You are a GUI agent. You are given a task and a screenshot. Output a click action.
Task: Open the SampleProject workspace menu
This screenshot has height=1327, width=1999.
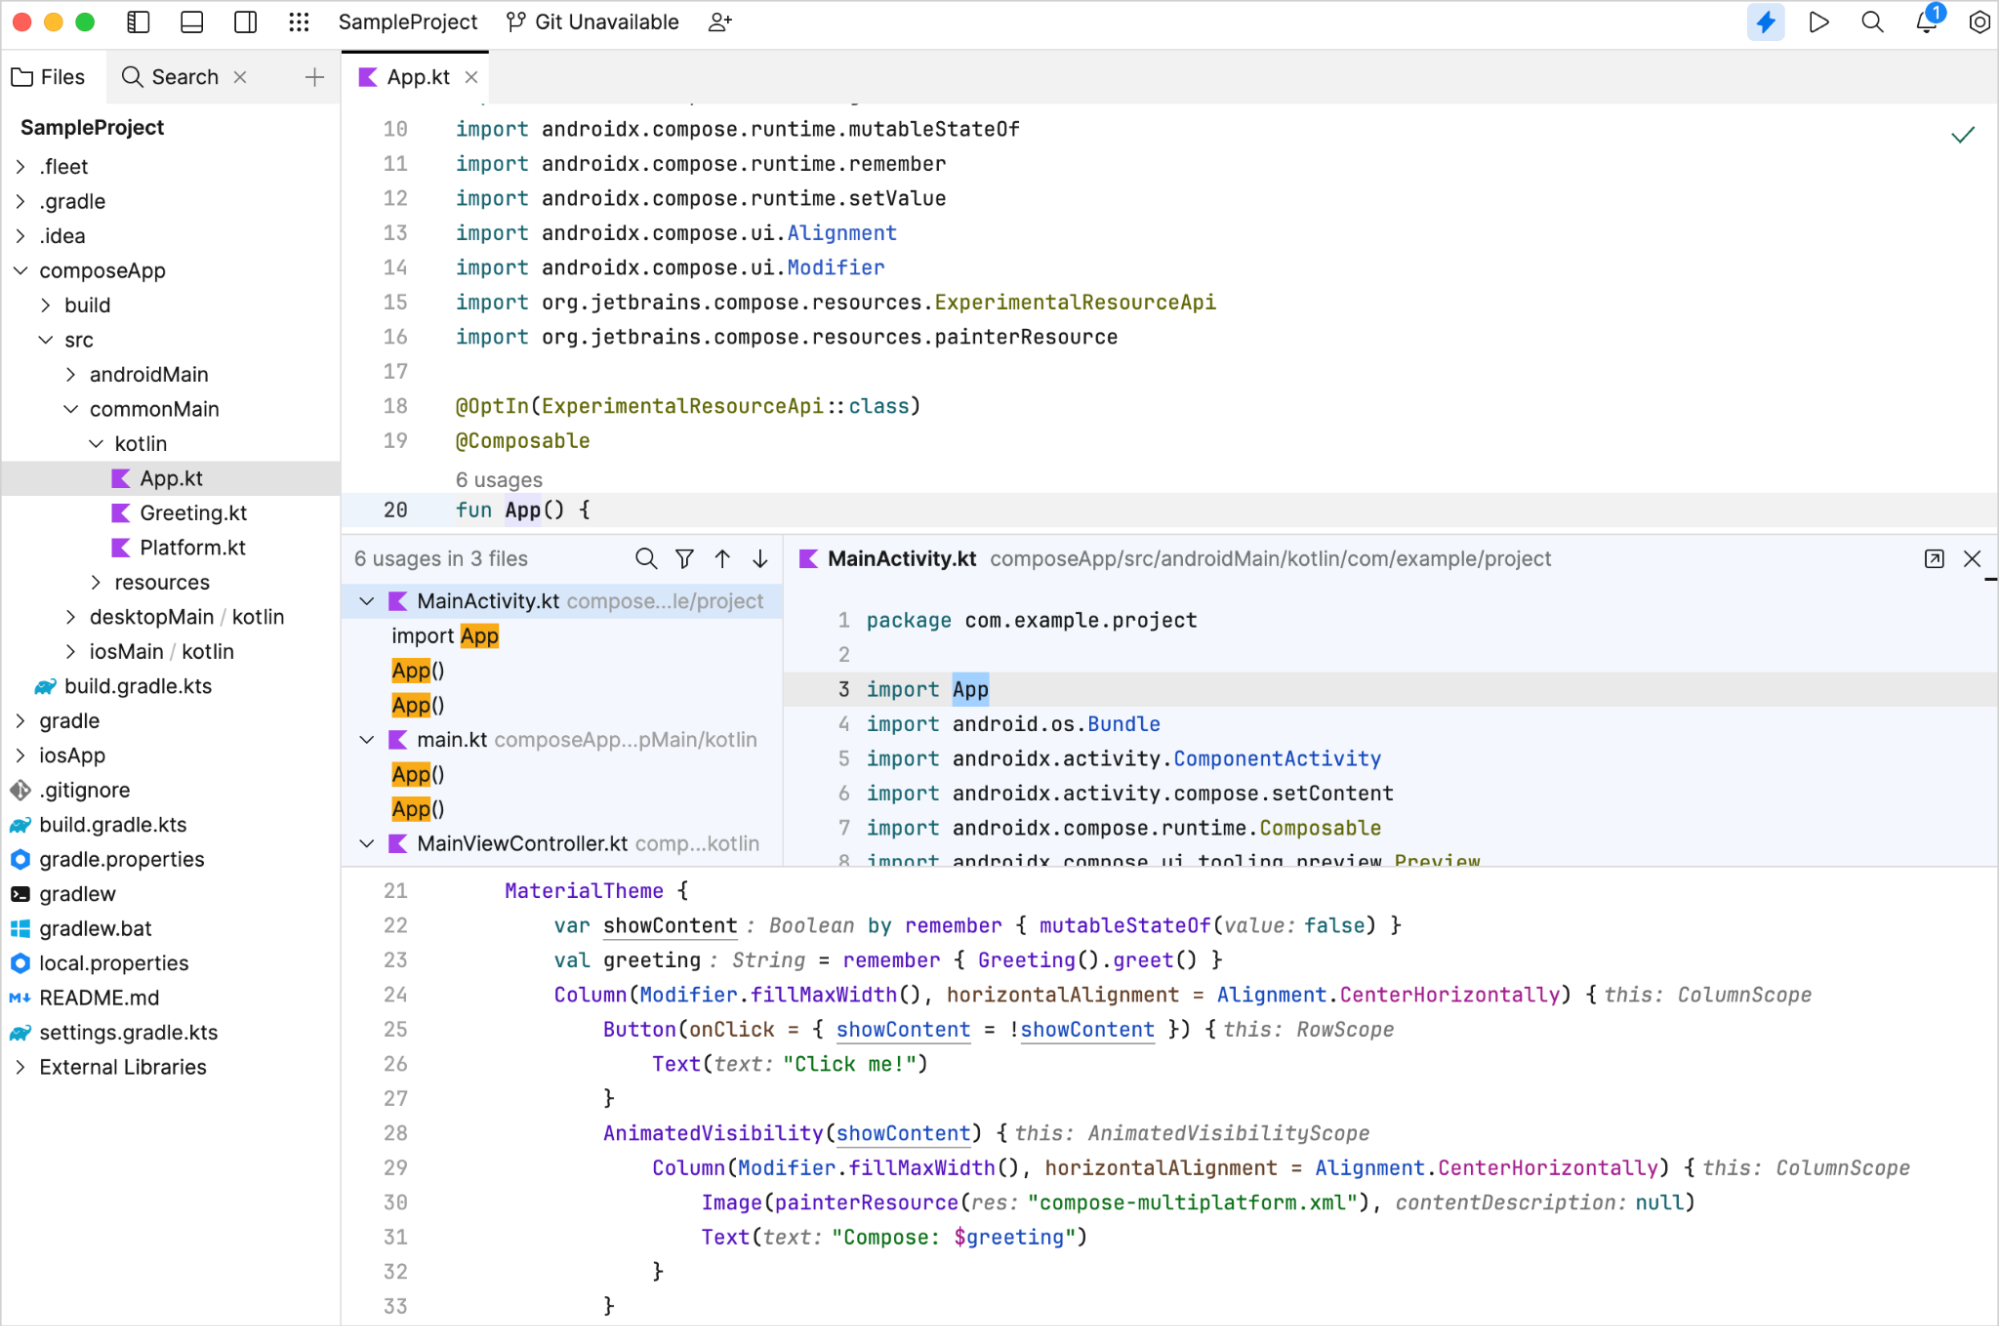point(408,22)
